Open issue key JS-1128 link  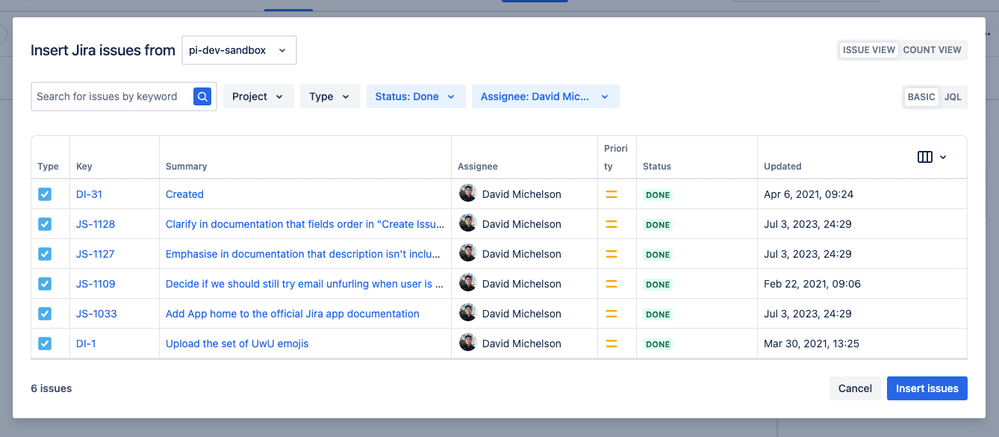click(x=96, y=224)
